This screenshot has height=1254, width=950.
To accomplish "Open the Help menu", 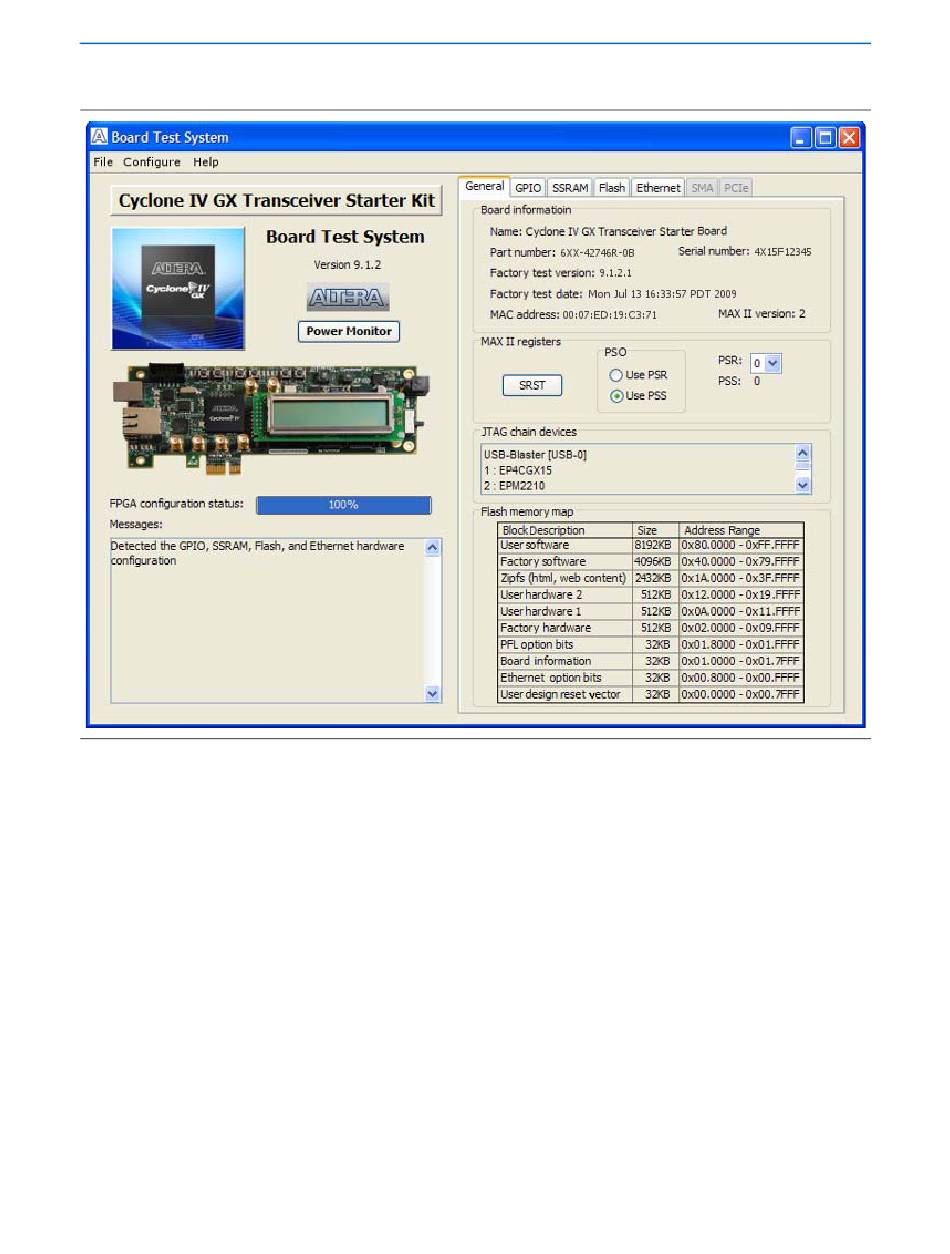I will tap(206, 162).
